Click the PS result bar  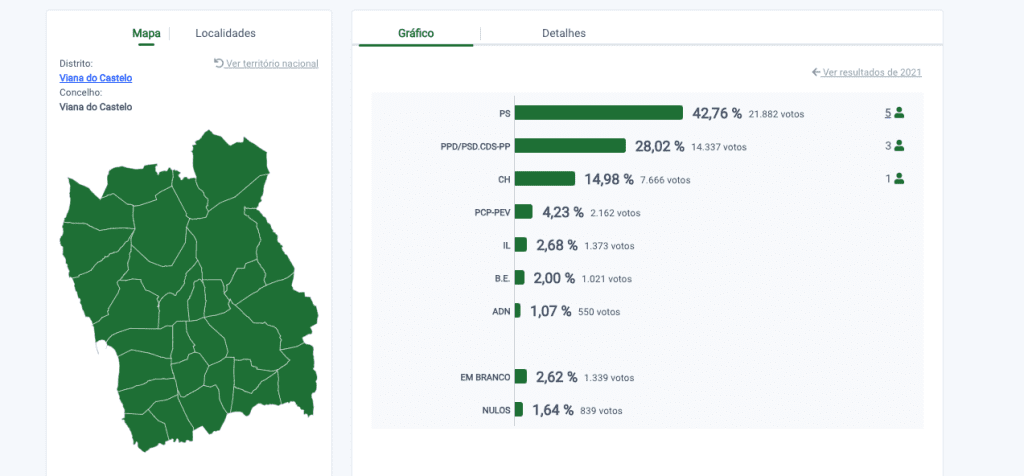pyautogui.click(x=599, y=113)
